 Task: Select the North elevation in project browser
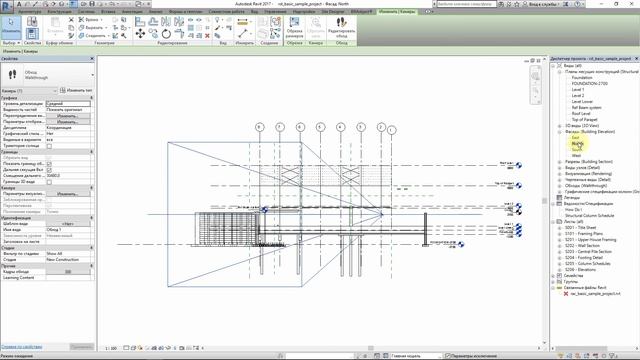(577, 144)
